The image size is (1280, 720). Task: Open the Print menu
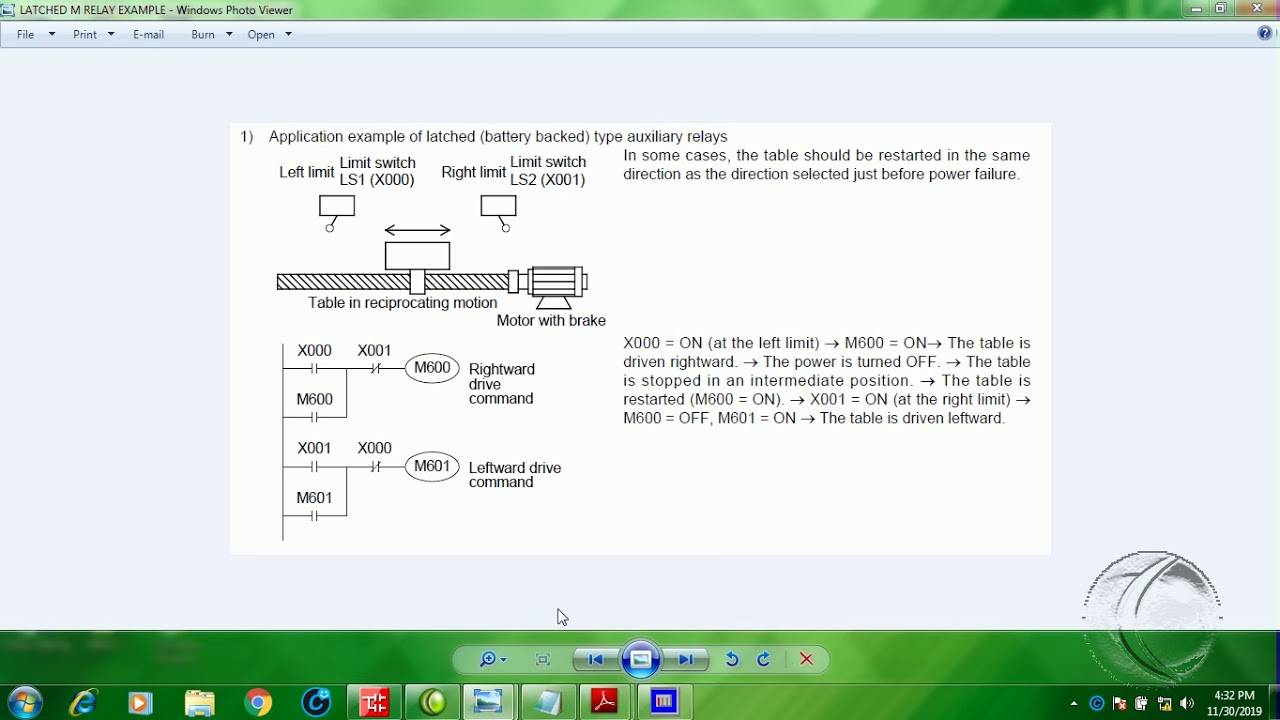(85, 34)
